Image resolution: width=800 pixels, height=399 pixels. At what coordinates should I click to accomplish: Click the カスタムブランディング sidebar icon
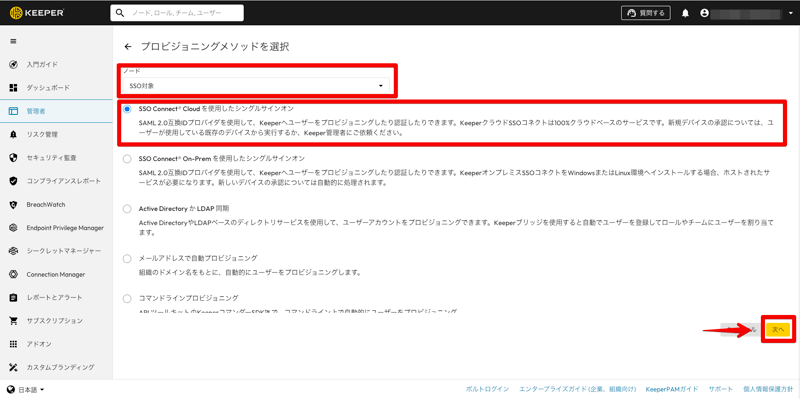(14, 367)
